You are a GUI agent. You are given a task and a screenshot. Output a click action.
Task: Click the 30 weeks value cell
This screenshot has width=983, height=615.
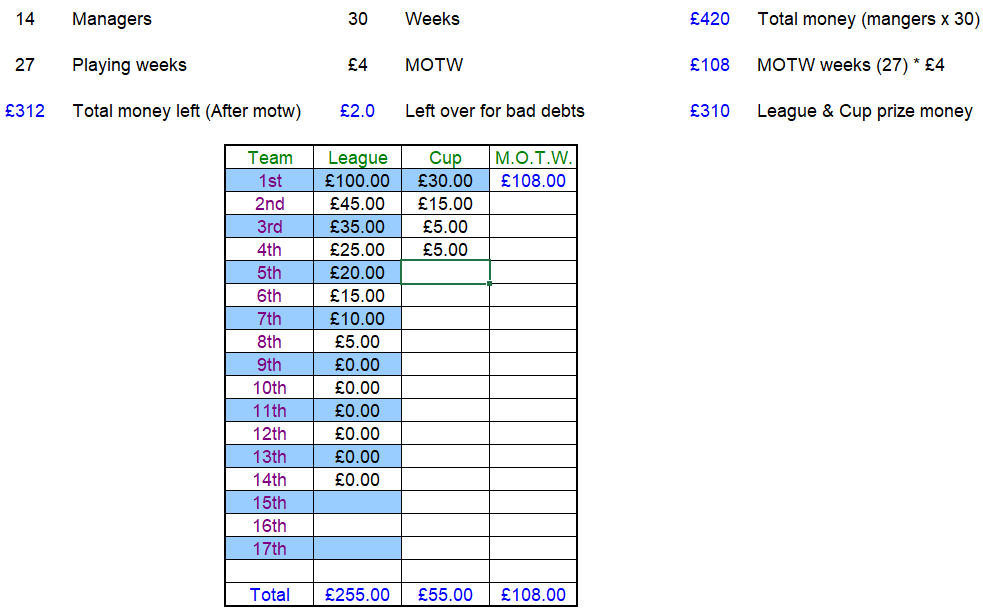[357, 19]
